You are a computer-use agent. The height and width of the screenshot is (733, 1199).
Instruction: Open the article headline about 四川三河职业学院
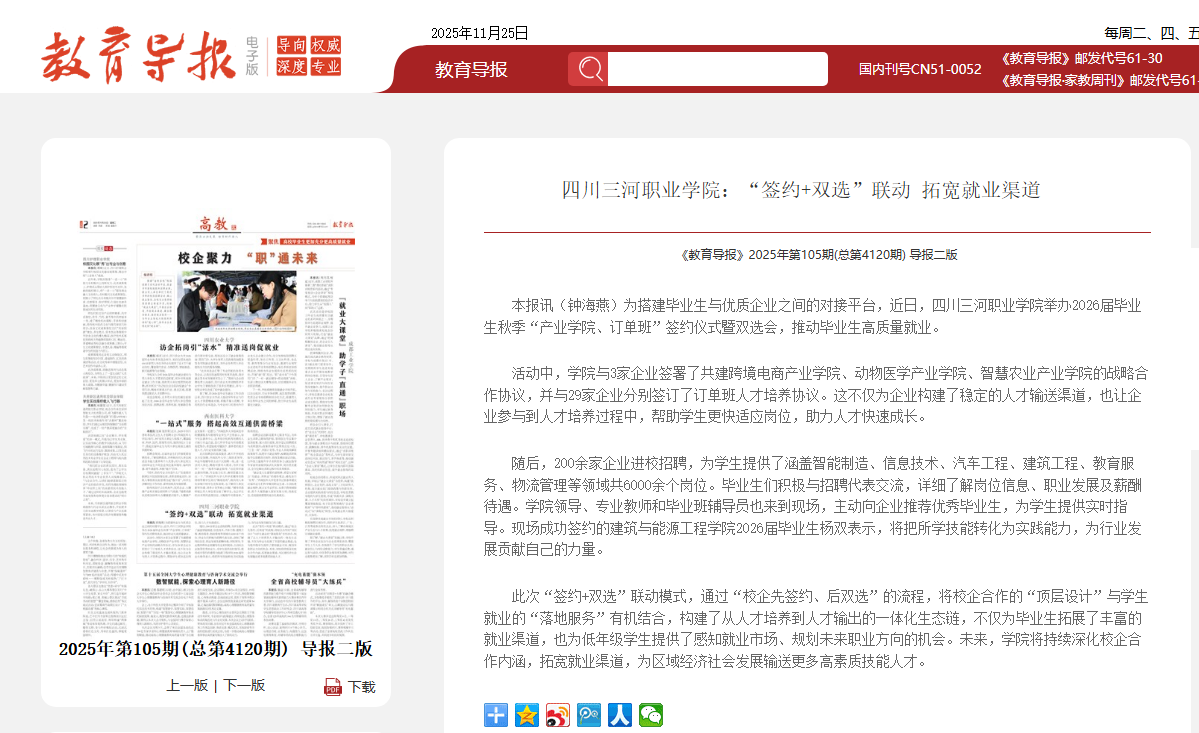click(799, 190)
